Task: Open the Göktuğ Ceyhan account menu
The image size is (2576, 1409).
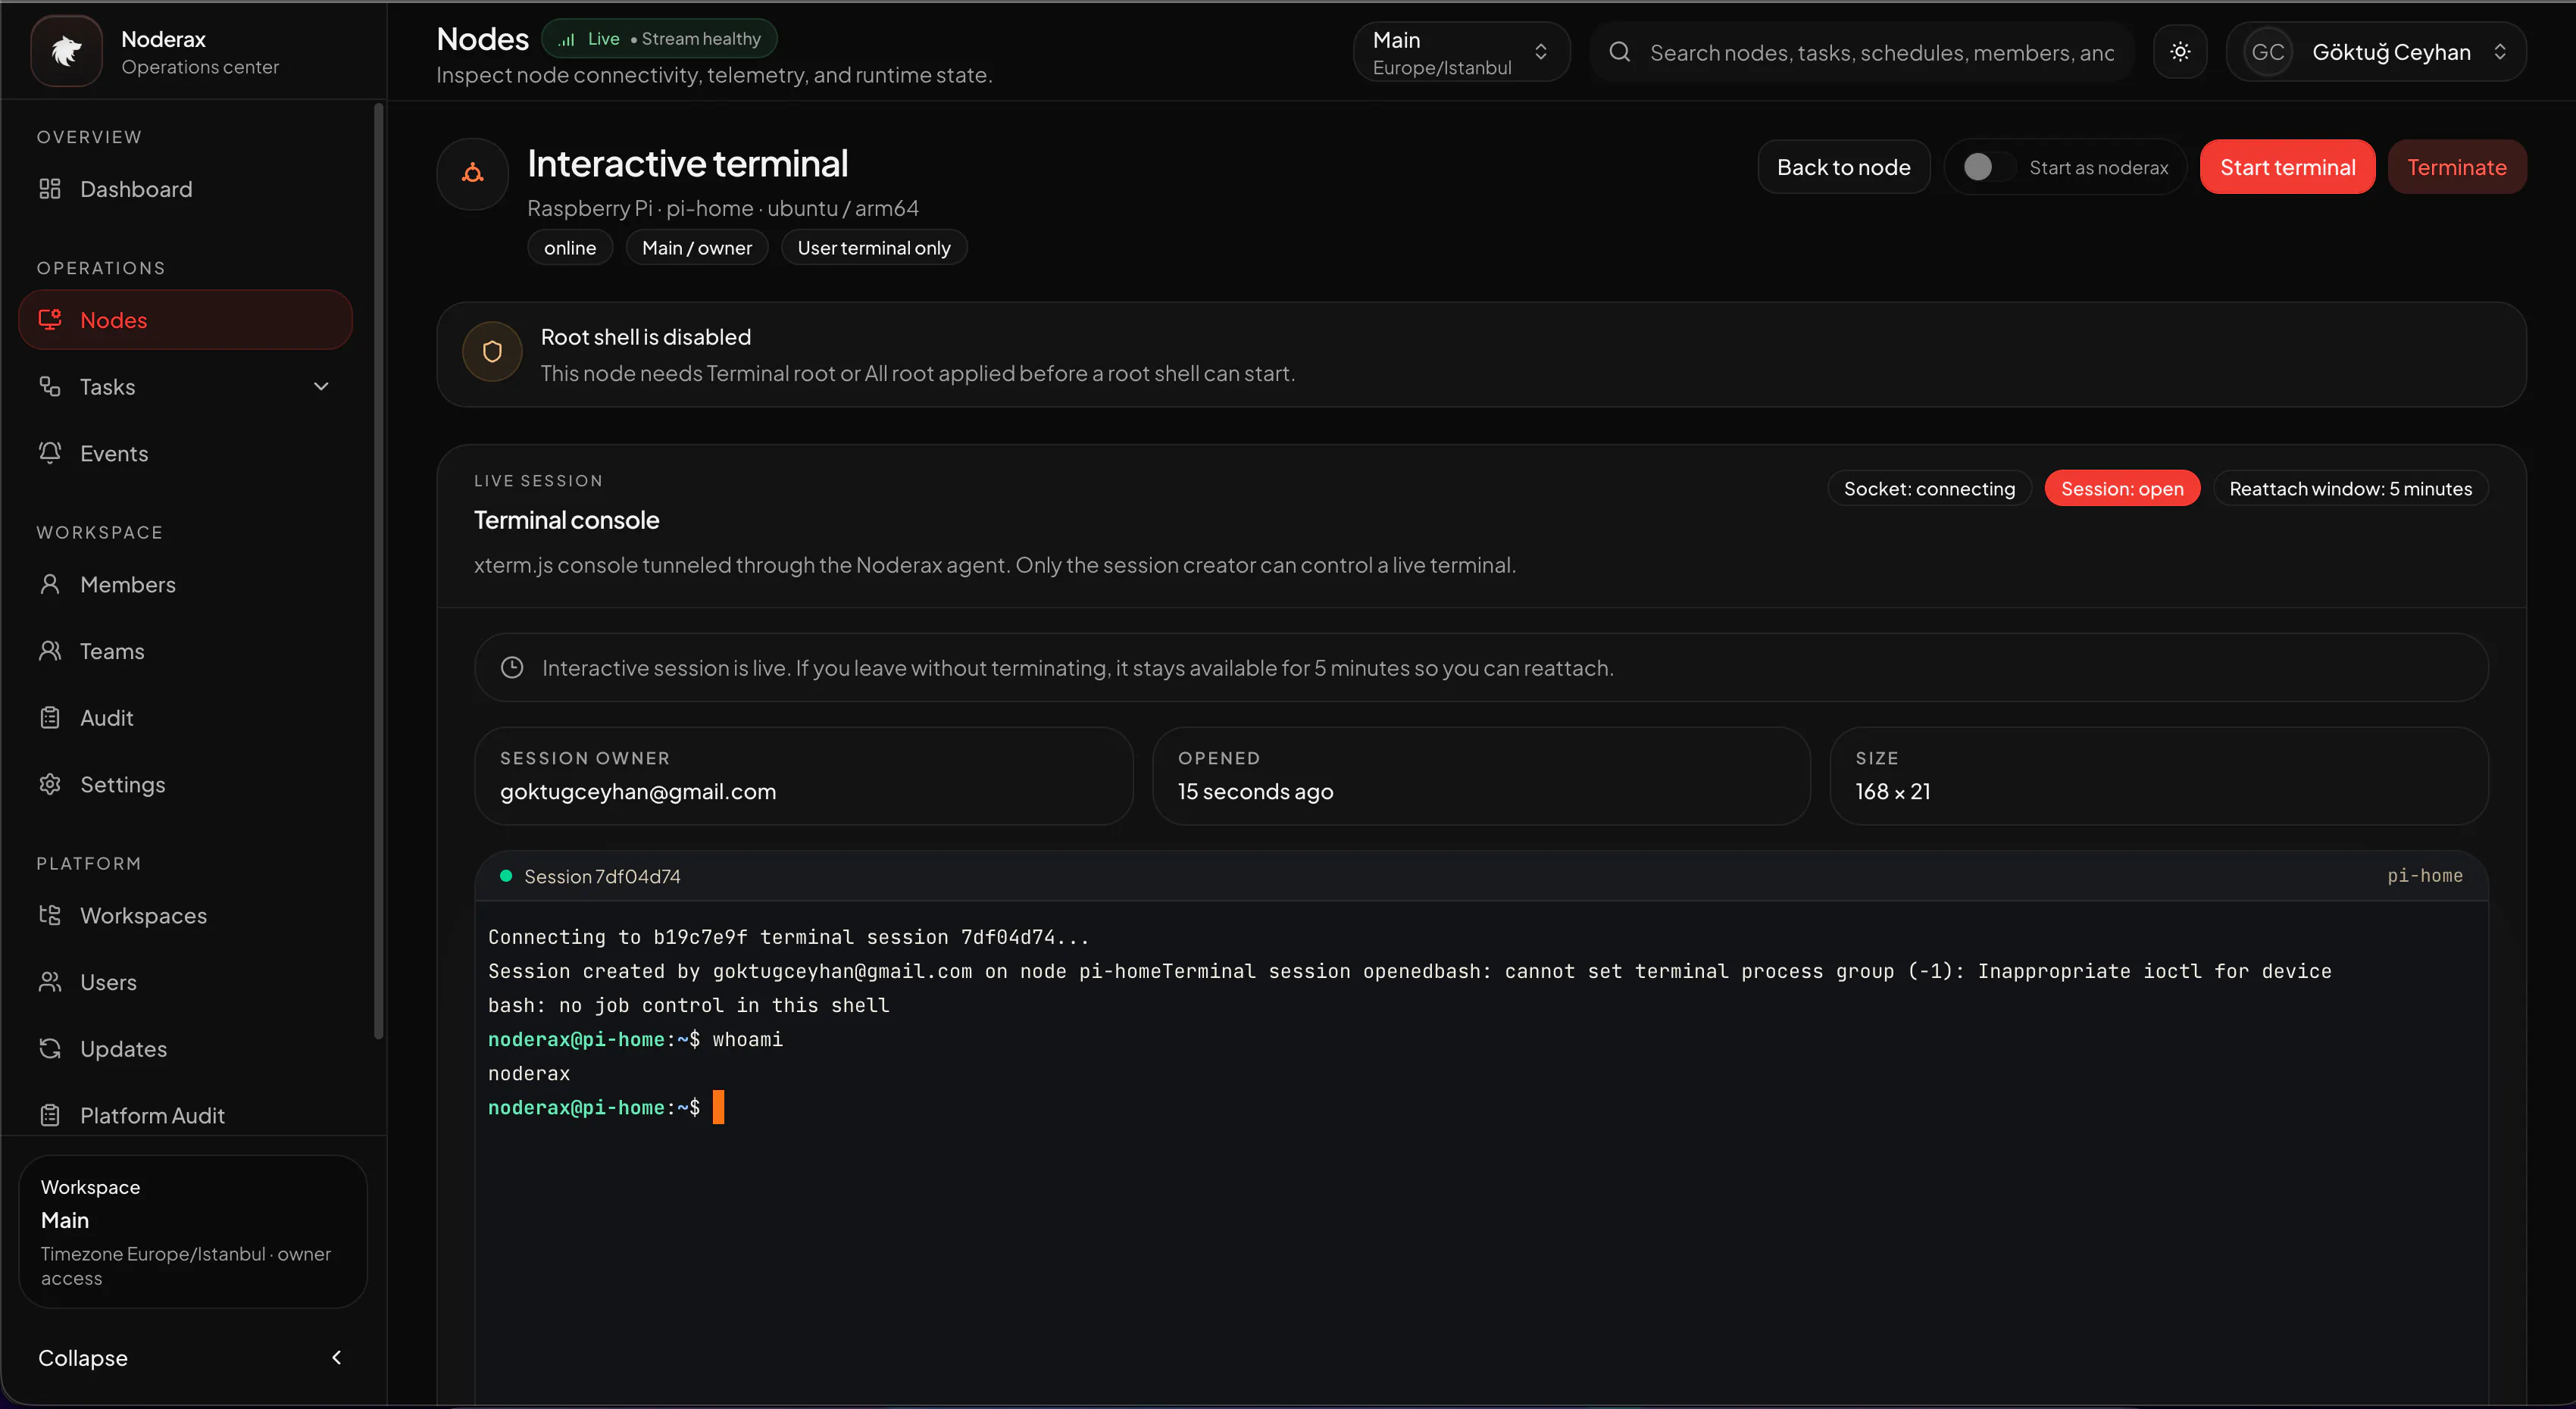Action: [x=2376, y=52]
